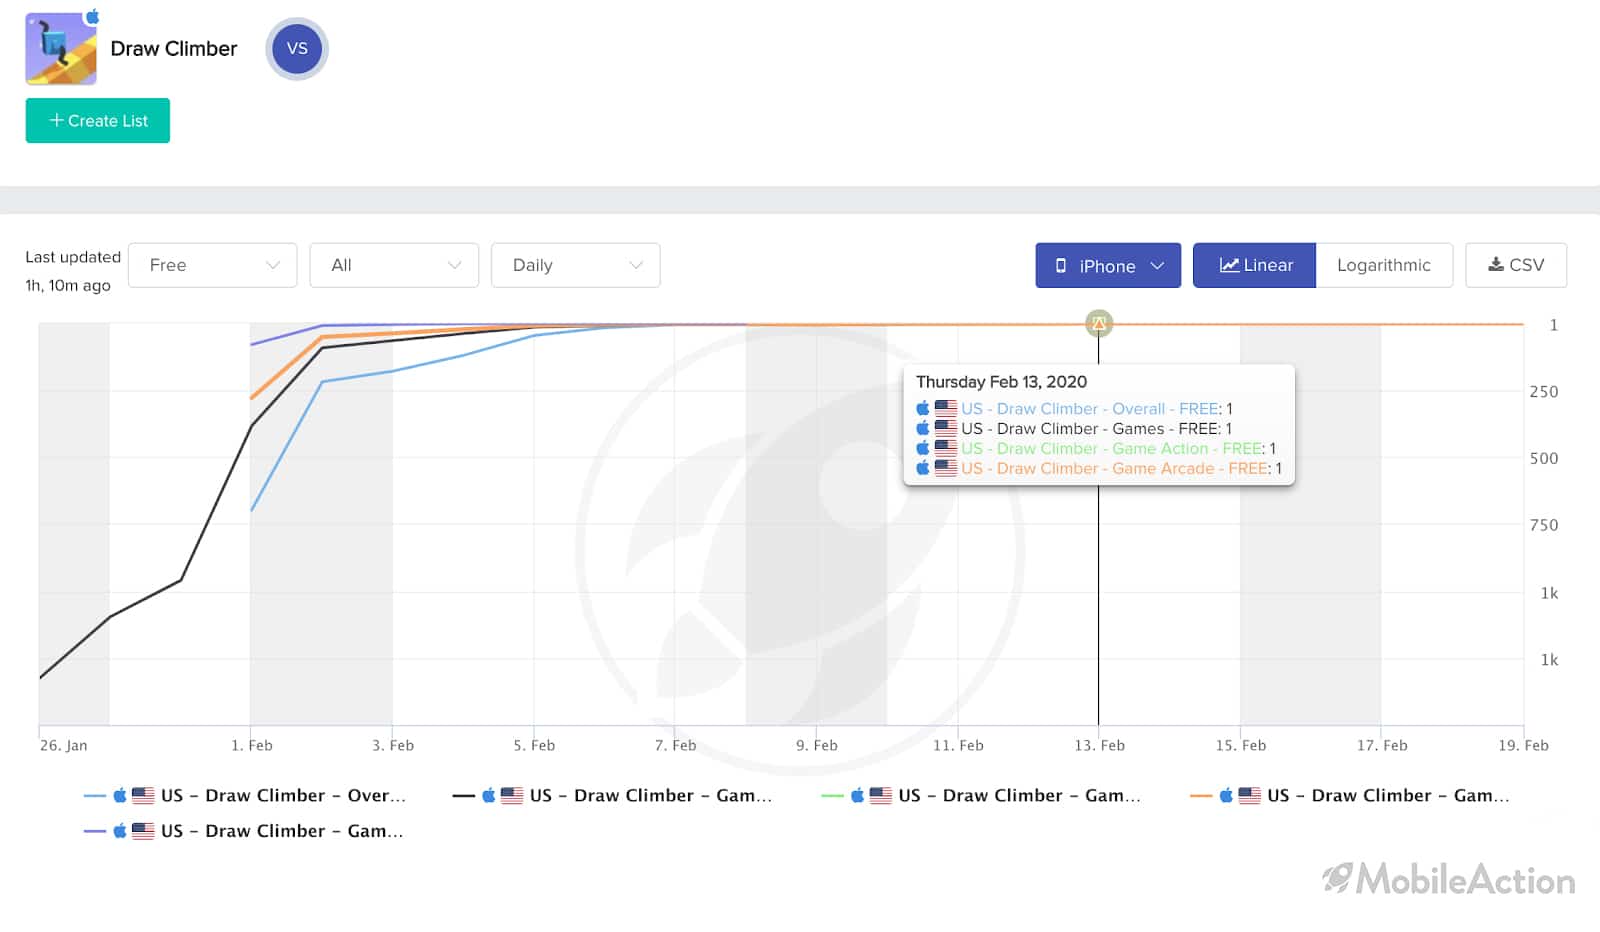Click the 7. Feb axis label
The image size is (1600, 932).
pyautogui.click(x=675, y=745)
